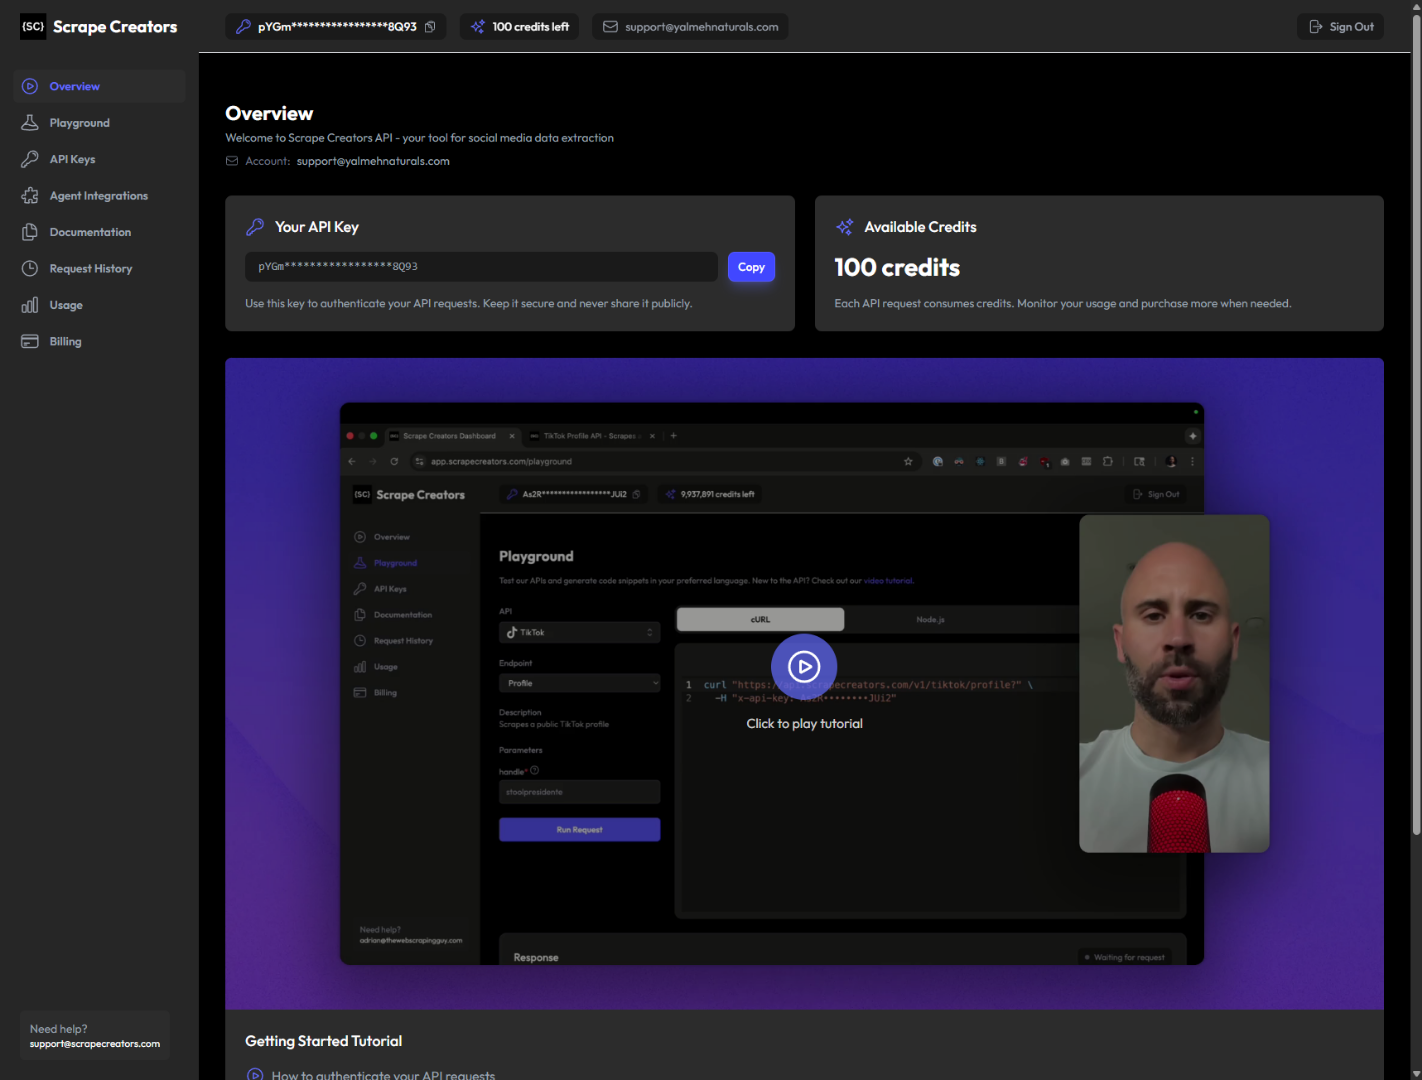Click the support@scrapecreators.com help link

[95, 1044]
